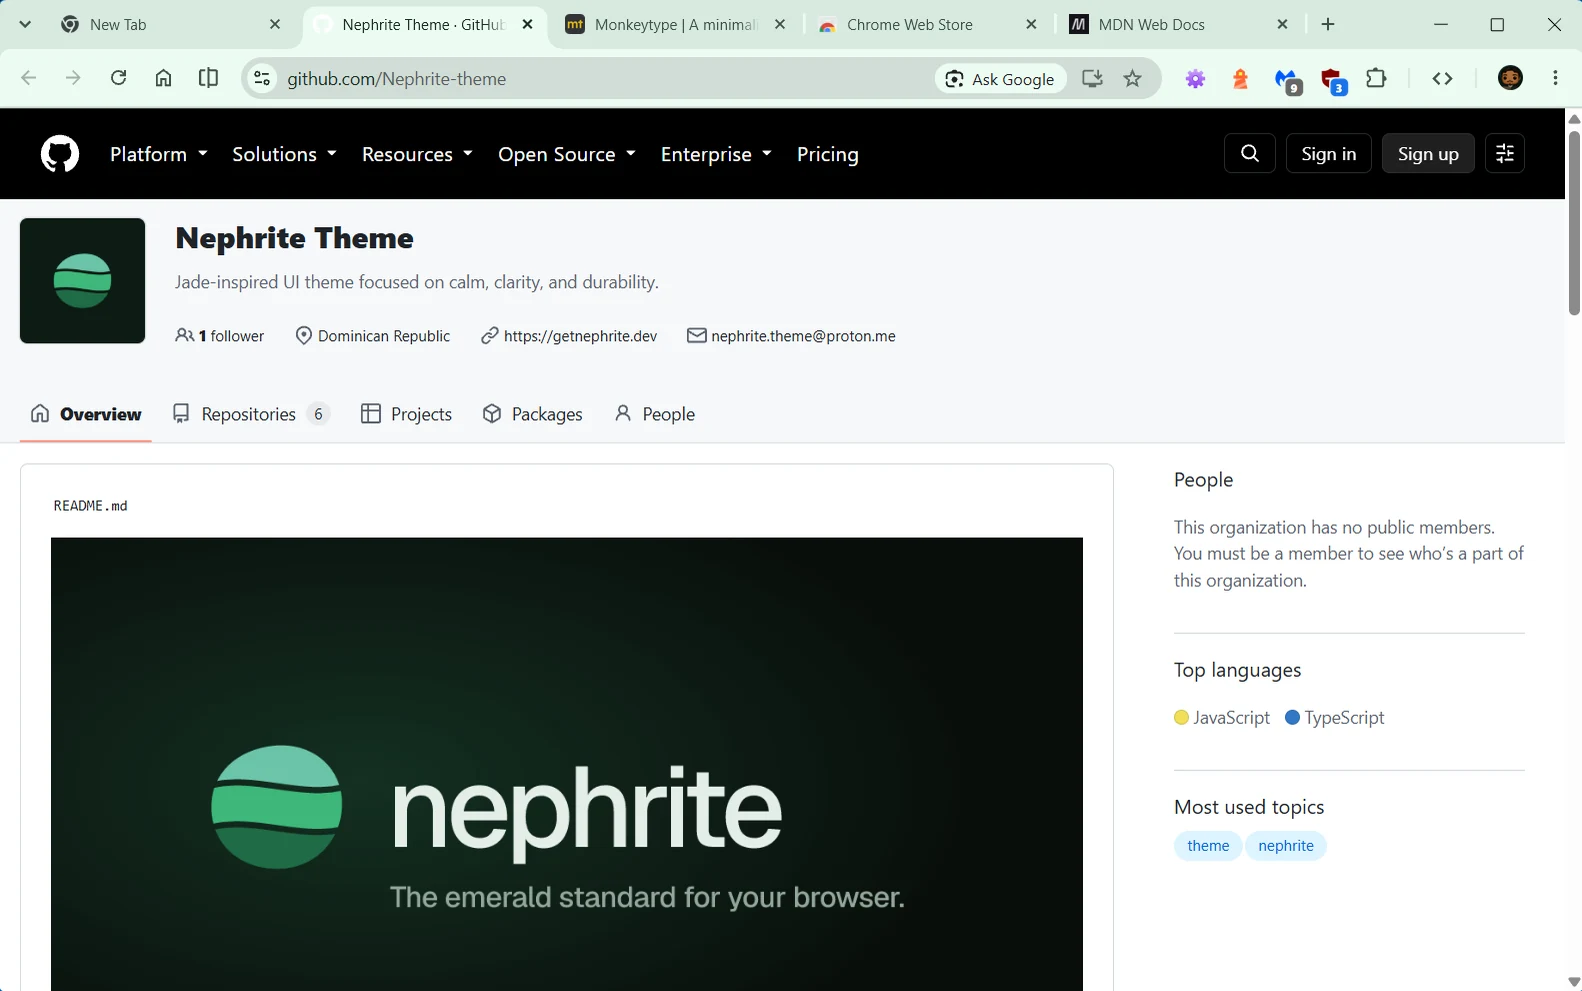
Task: Close the Monkeytype tab
Action: (x=780, y=24)
